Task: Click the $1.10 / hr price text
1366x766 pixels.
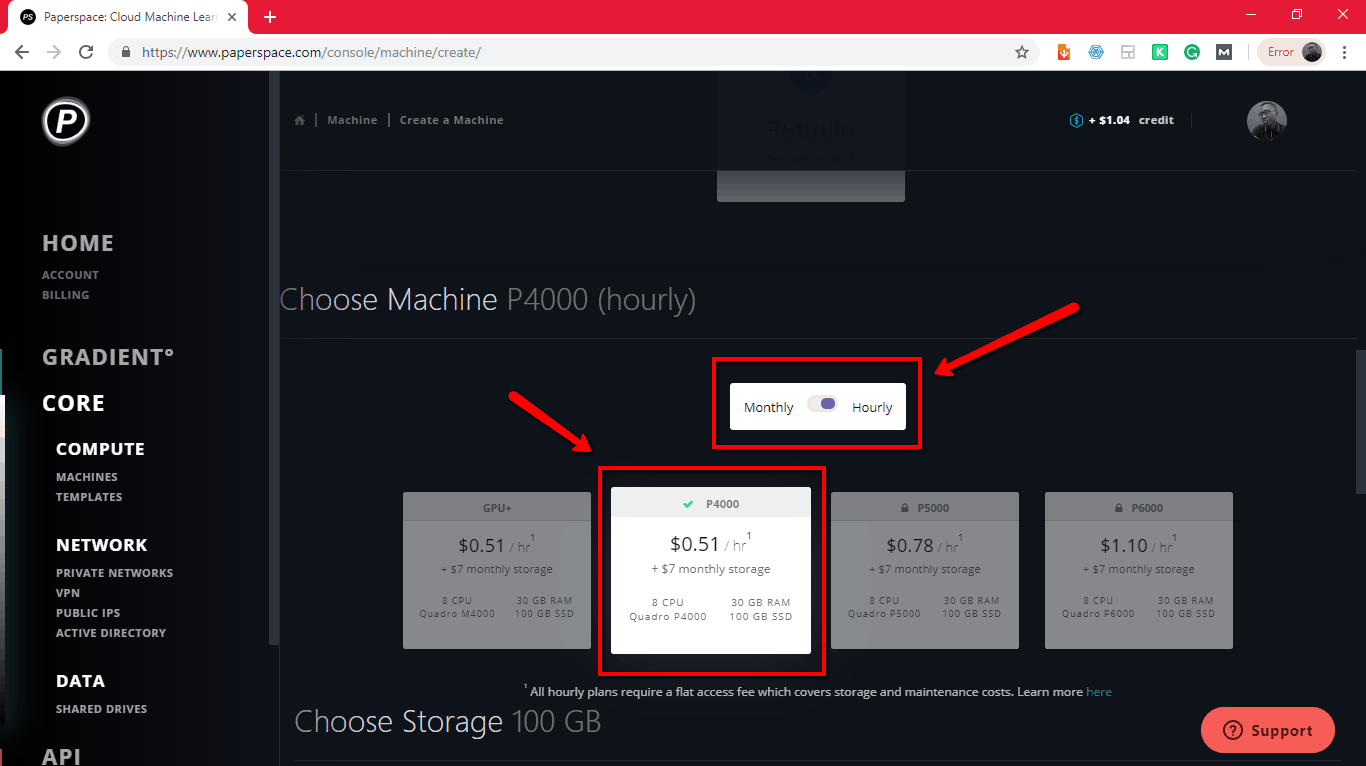Action: (1137, 546)
